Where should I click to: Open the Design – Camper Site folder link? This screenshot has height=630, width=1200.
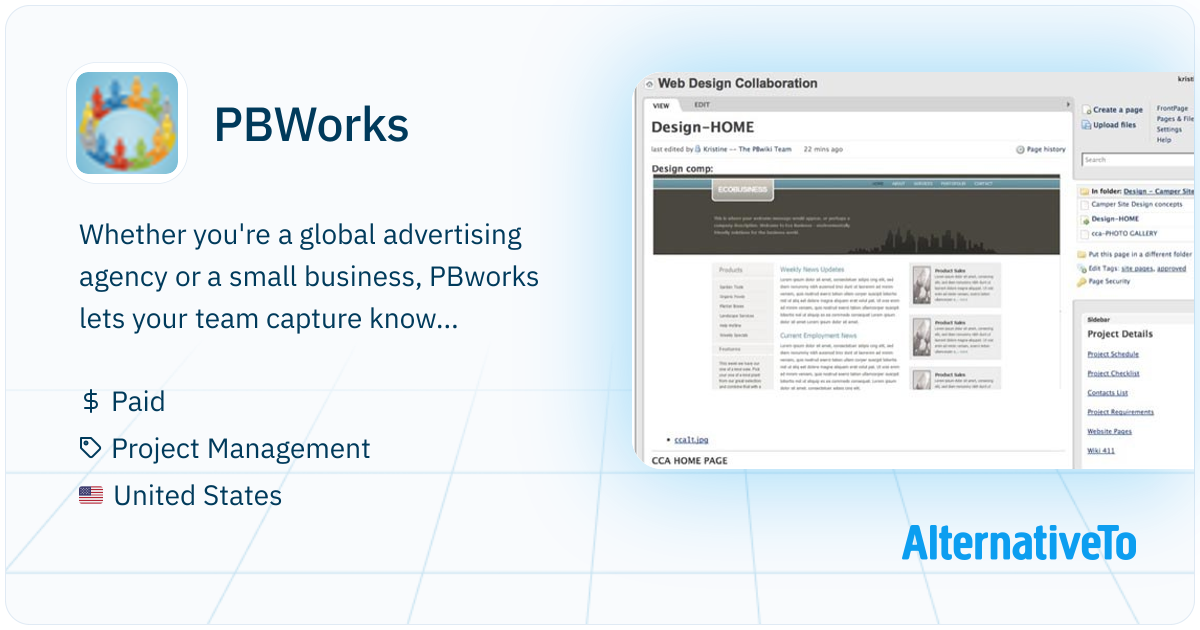point(1159,191)
